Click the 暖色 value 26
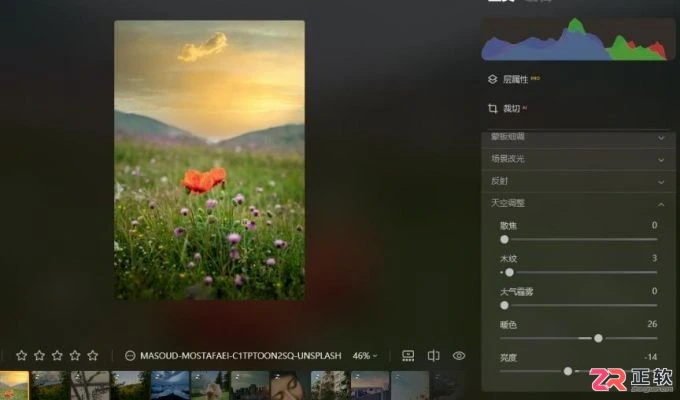This screenshot has width=680, height=400. [652, 324]
